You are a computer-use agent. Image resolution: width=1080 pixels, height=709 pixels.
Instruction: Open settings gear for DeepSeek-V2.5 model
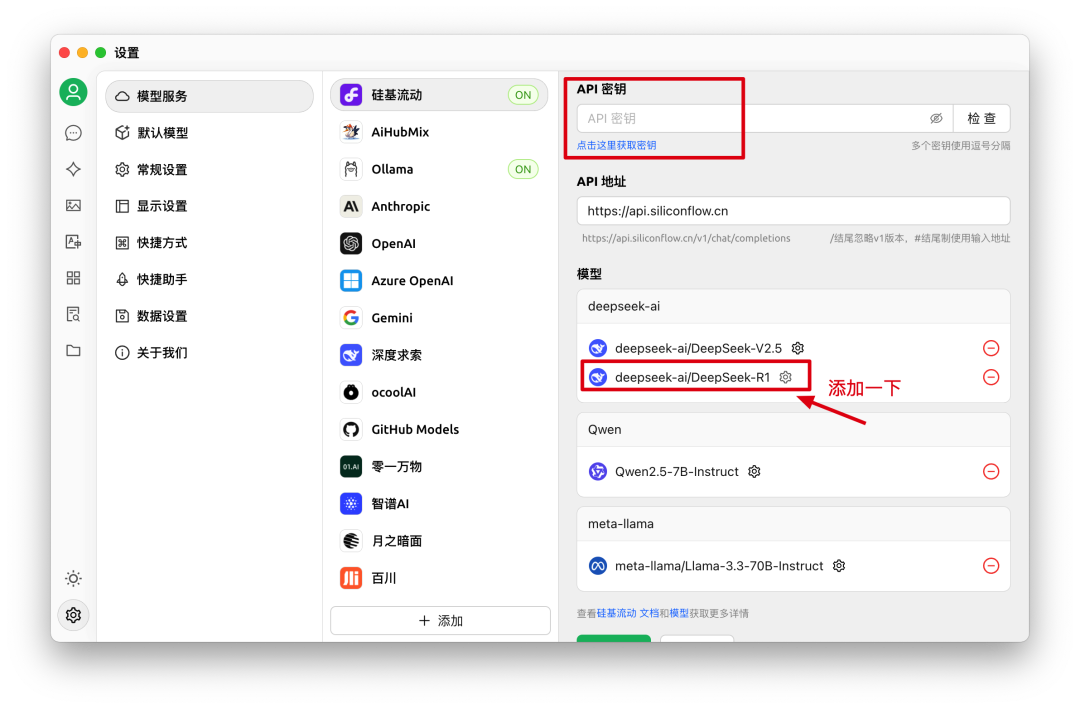tap(796, 347)
